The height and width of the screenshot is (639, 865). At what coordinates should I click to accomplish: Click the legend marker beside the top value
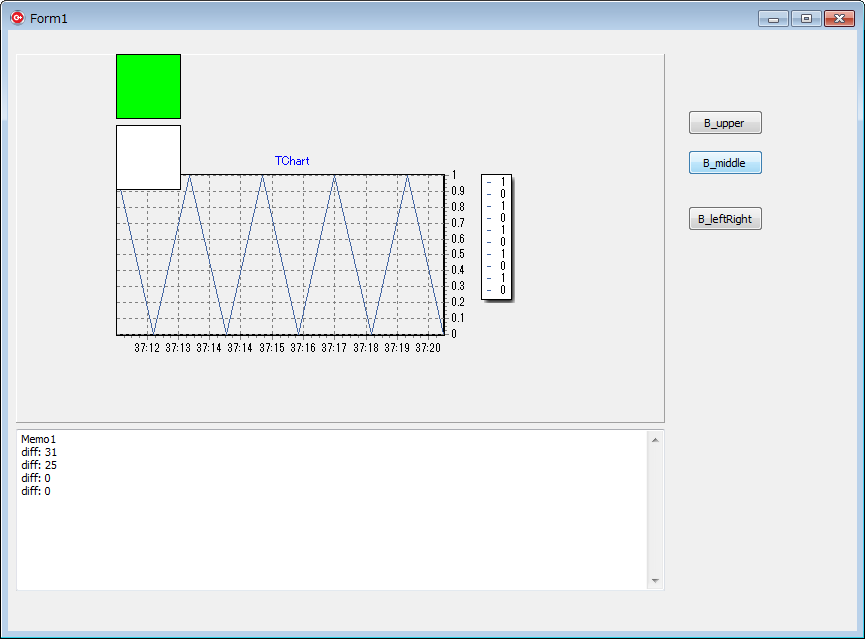[x=489, y=181]
